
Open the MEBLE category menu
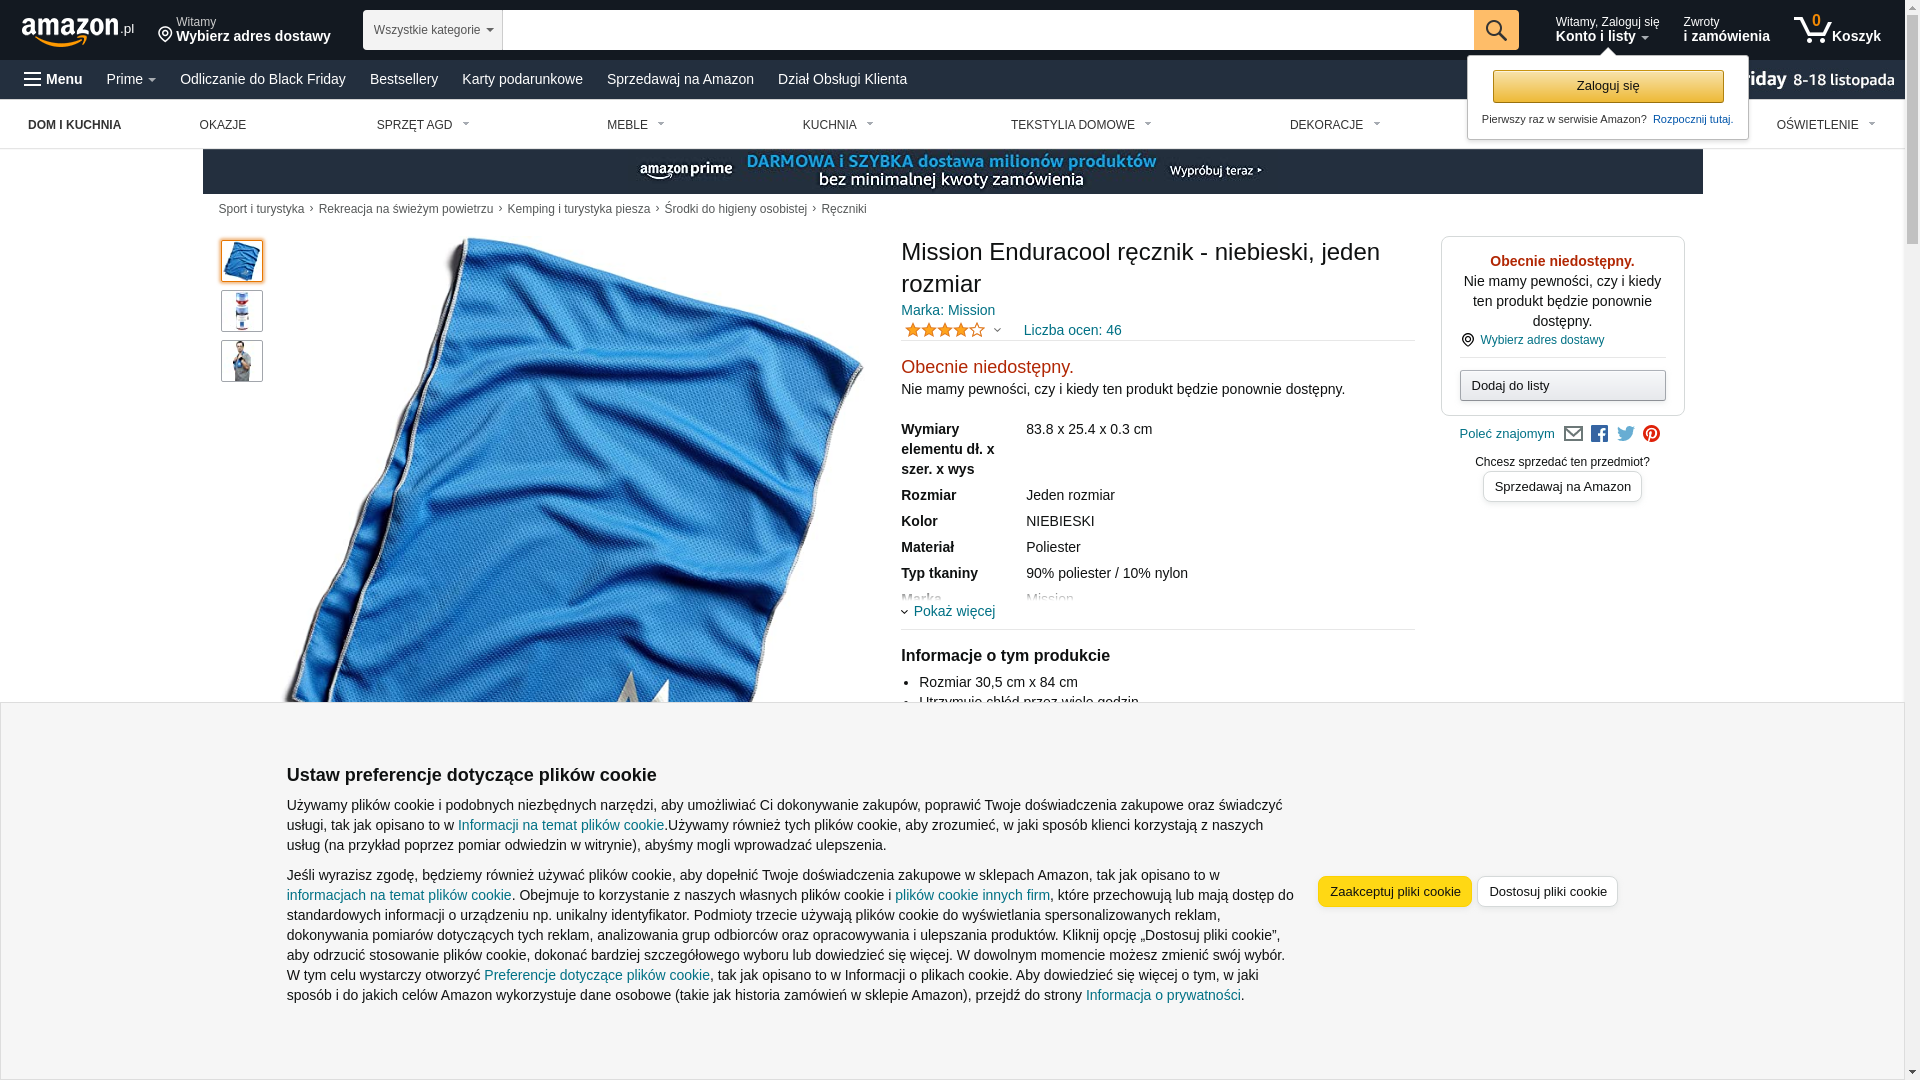point(636,125)
